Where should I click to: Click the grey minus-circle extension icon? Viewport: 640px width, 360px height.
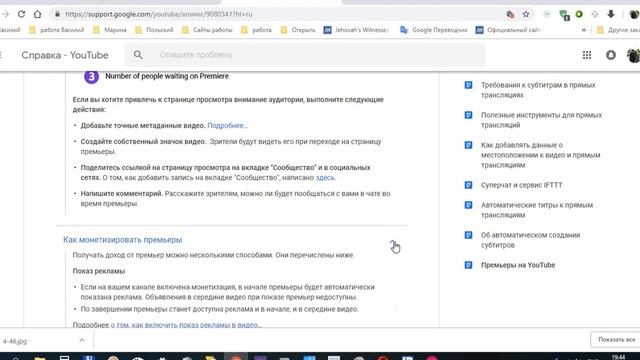pyautogui.click(x=547, y=14)
